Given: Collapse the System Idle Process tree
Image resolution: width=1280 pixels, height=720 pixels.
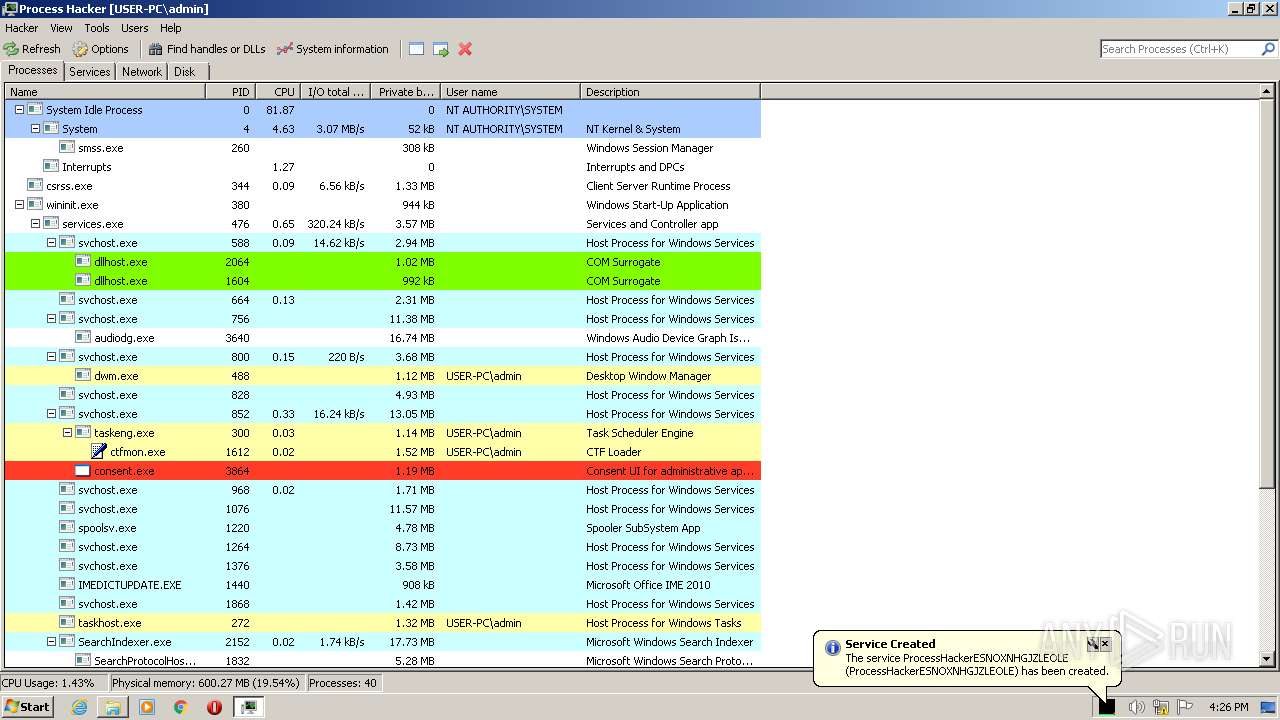Looking at the screenshot, I should tap(19, 110).
